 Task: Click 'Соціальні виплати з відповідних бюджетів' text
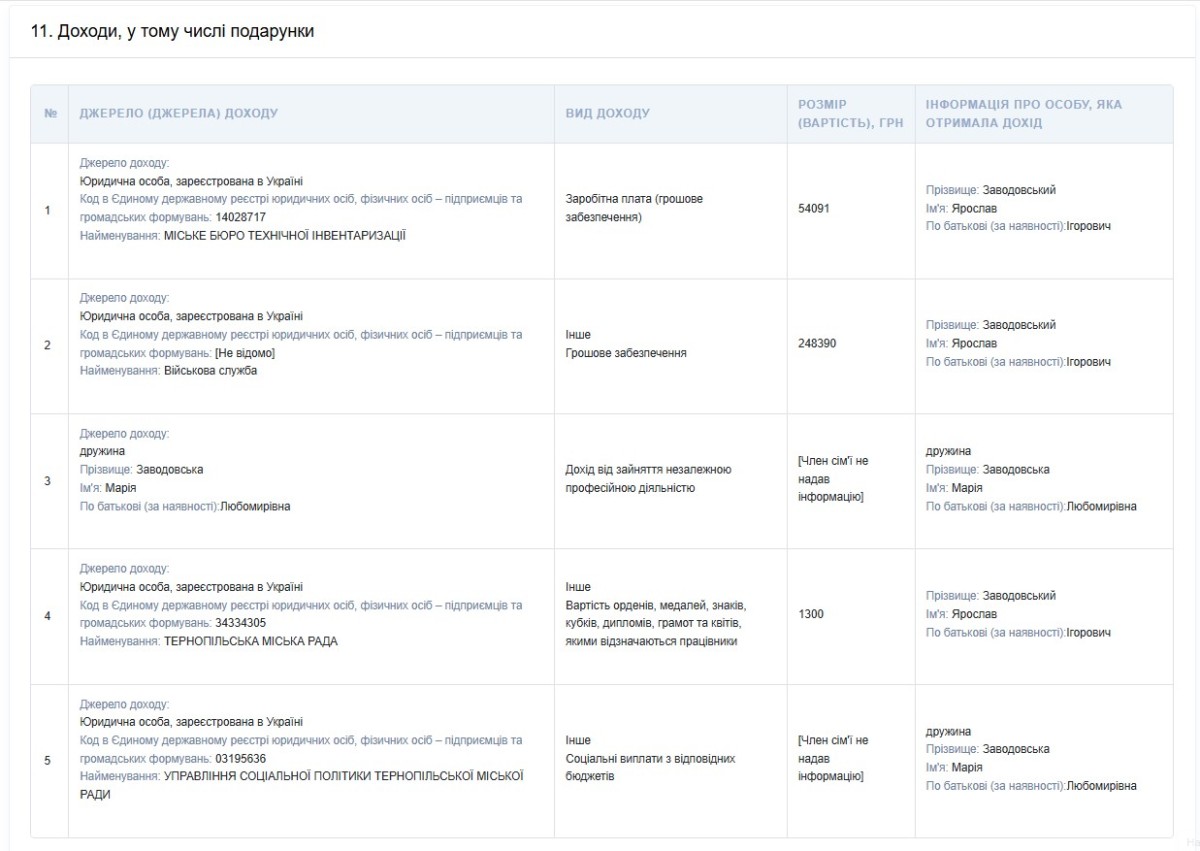coord(651,767)
